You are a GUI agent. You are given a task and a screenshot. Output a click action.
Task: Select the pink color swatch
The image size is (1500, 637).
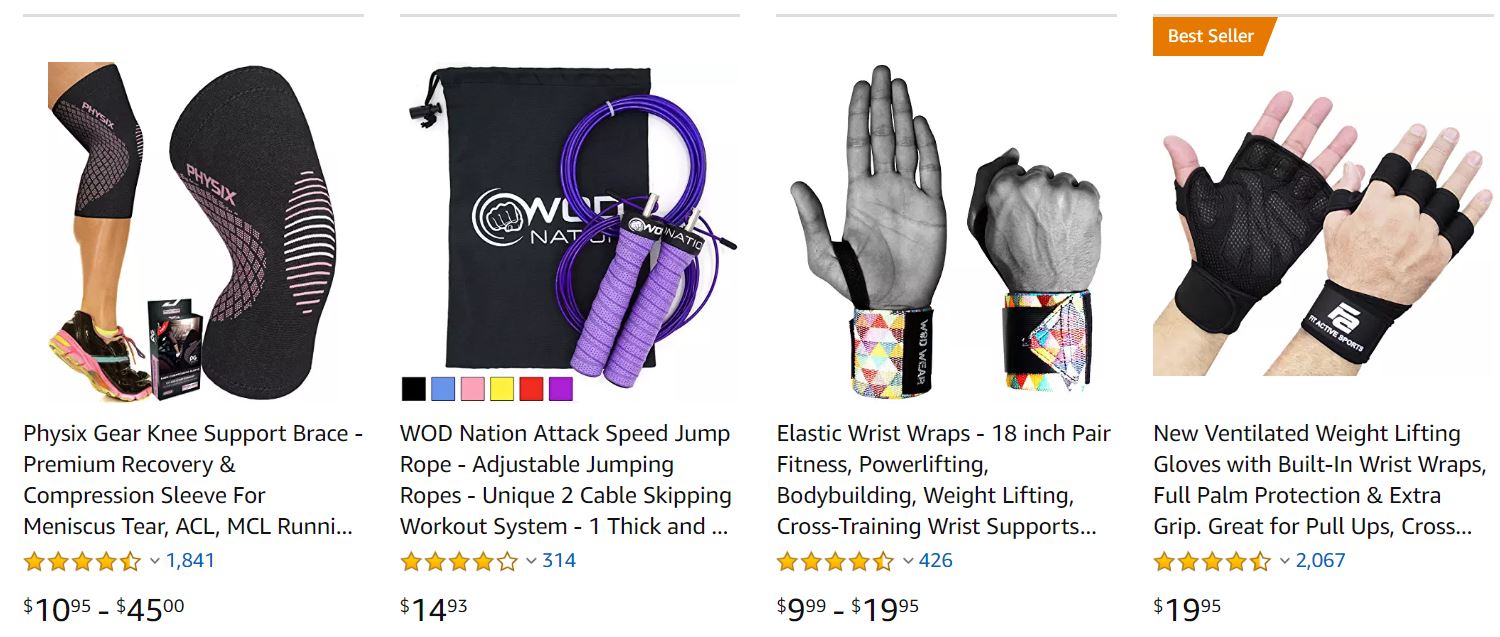[x=472, y=389]
